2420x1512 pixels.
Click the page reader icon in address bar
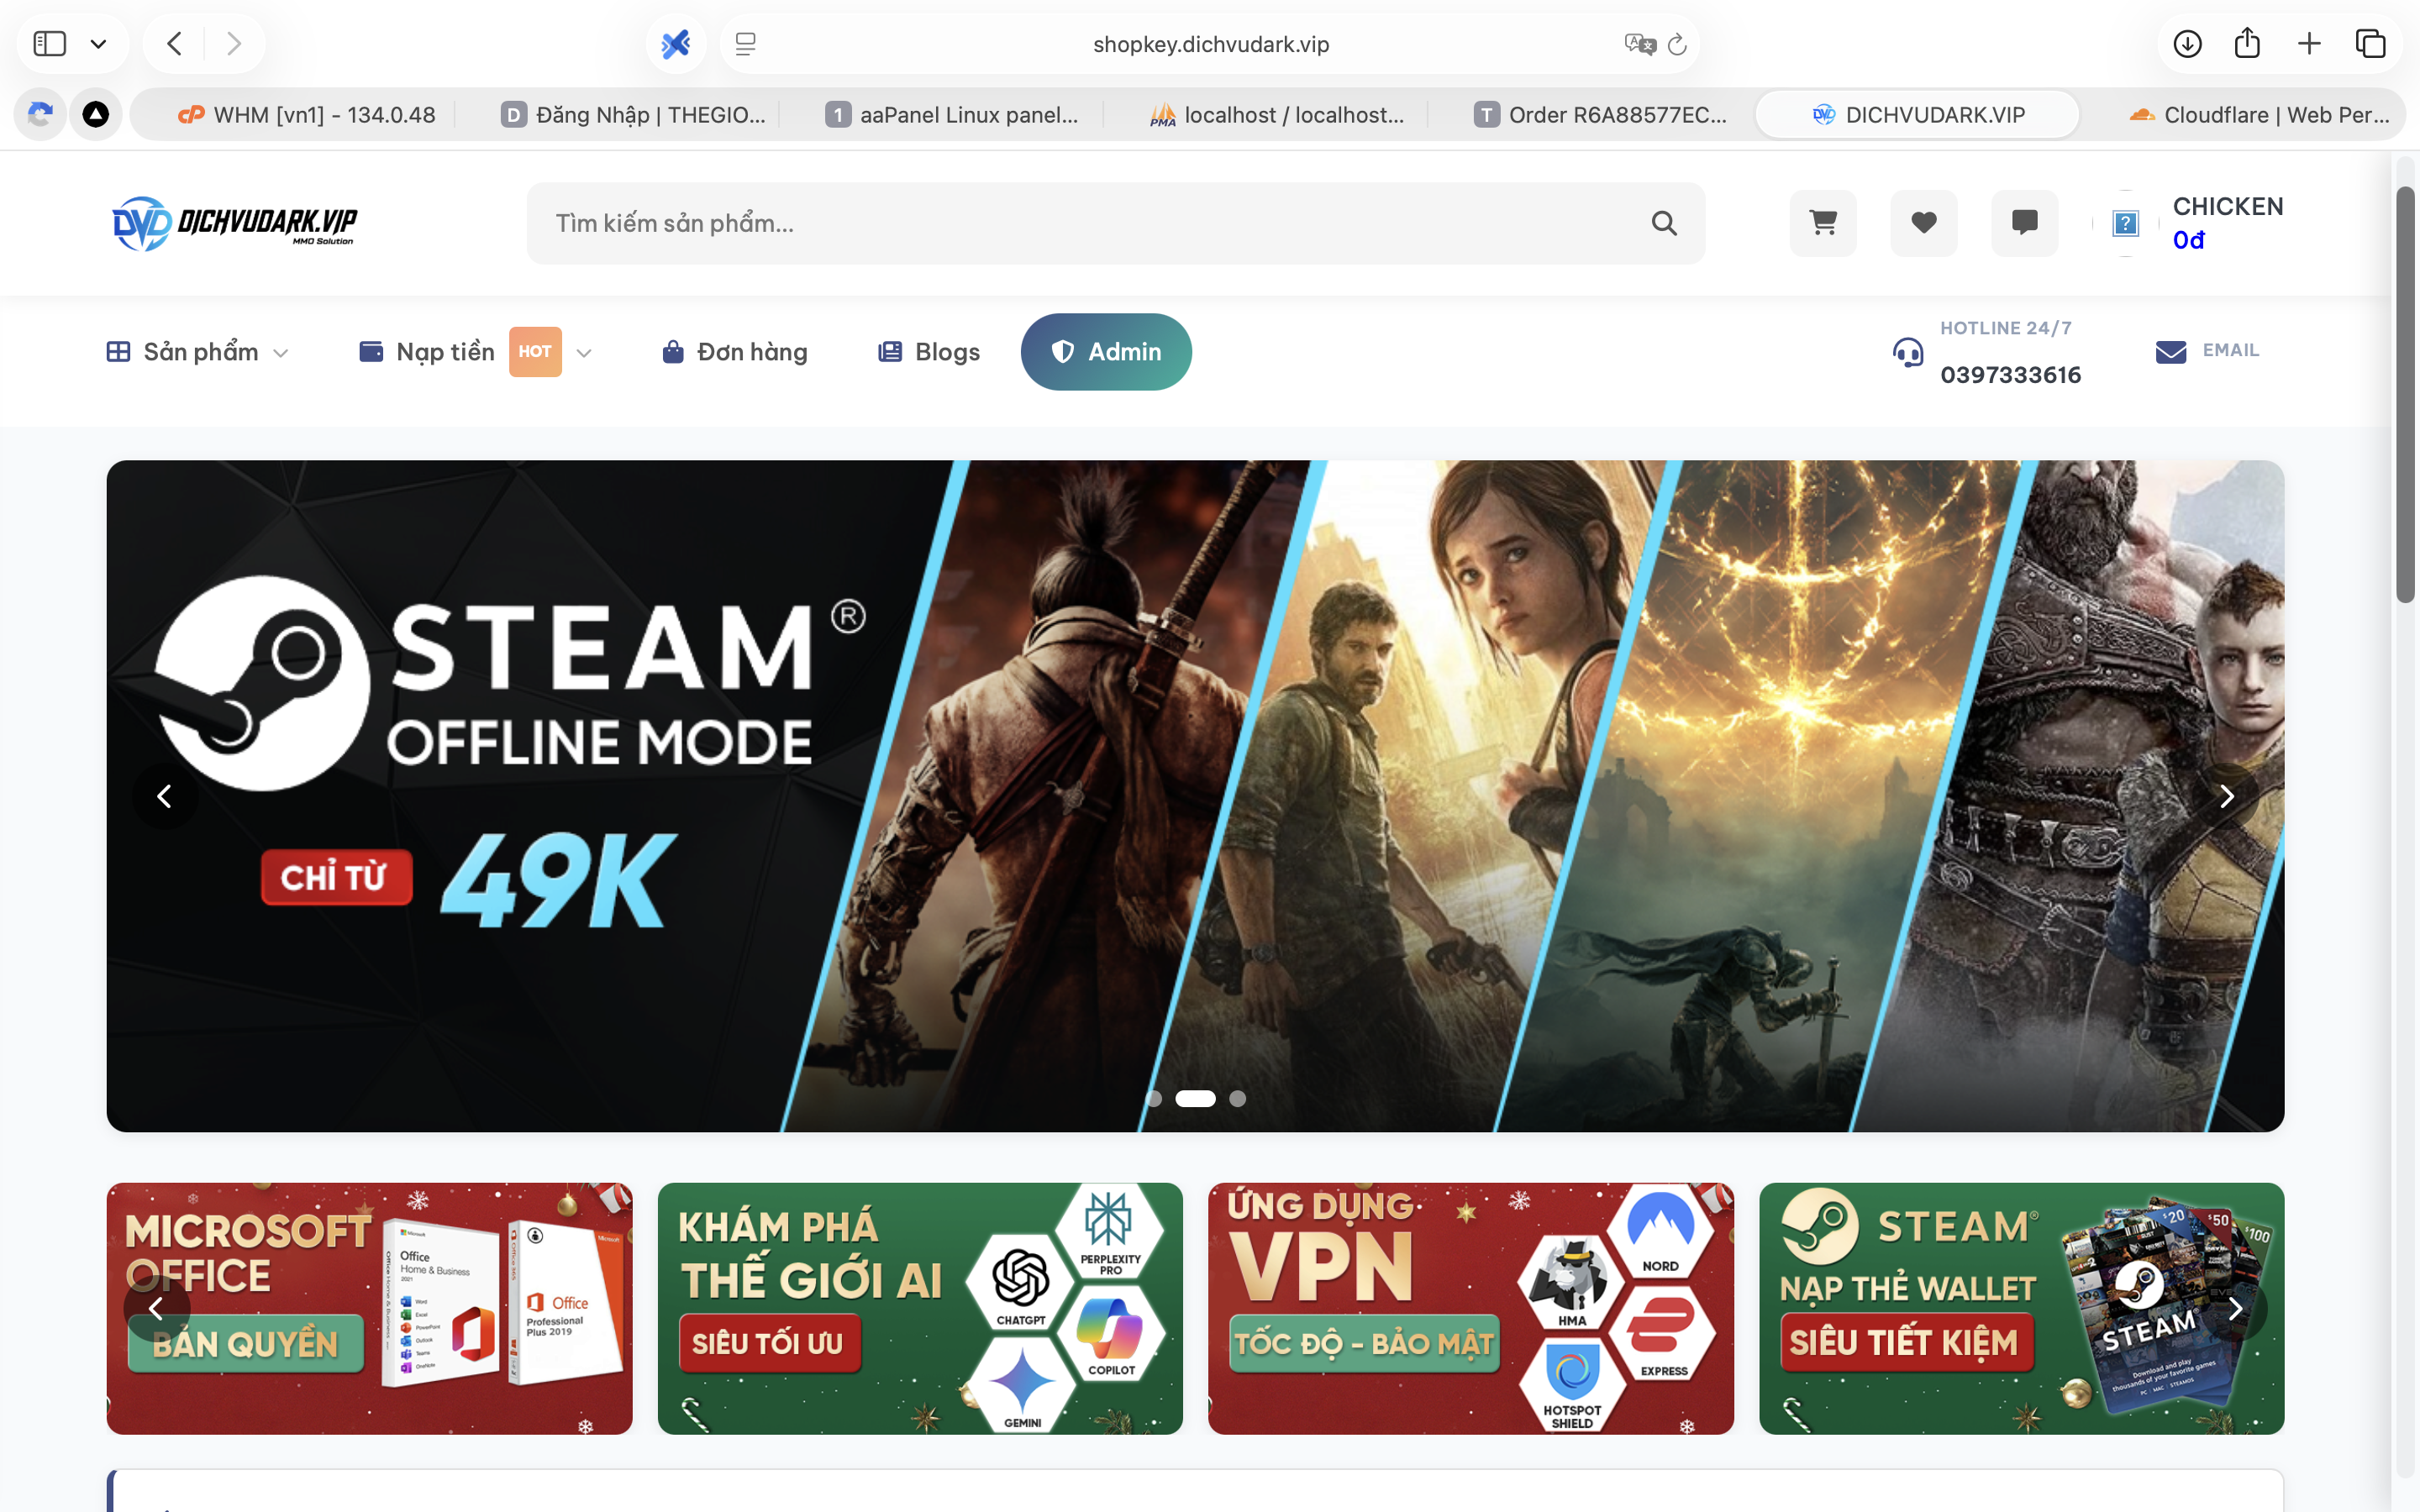(x=745, y=44)
